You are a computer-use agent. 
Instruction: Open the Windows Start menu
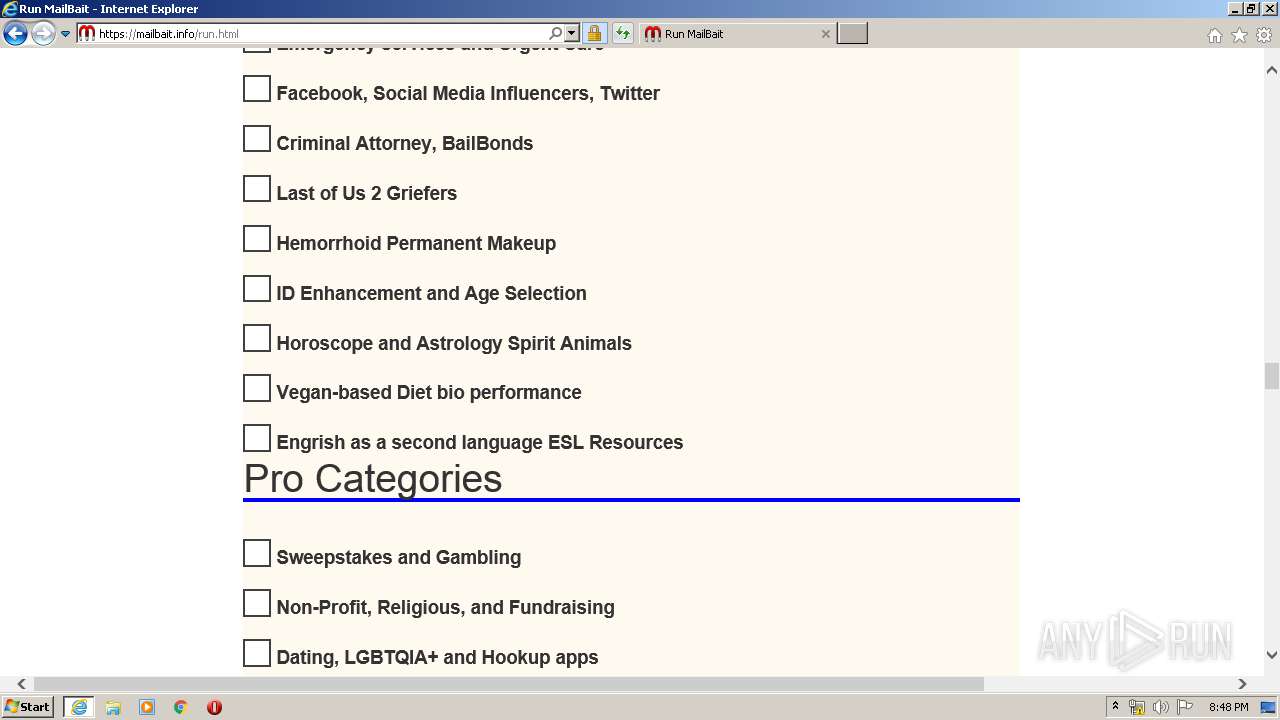point(28,707)
